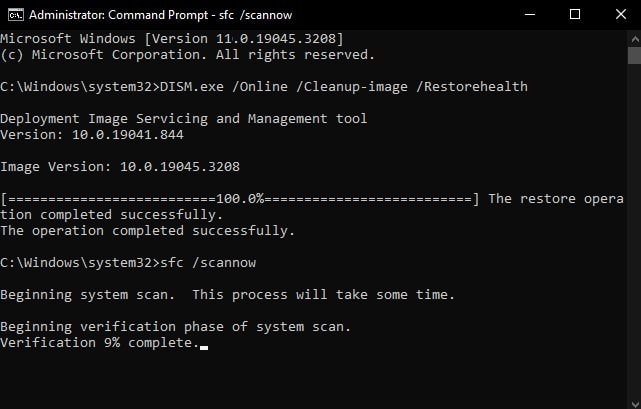The width and height of the screenshot is (641, 409).
Task: Click the blinking text cursor
Action: pyautogui.click(x=204, y=346)
